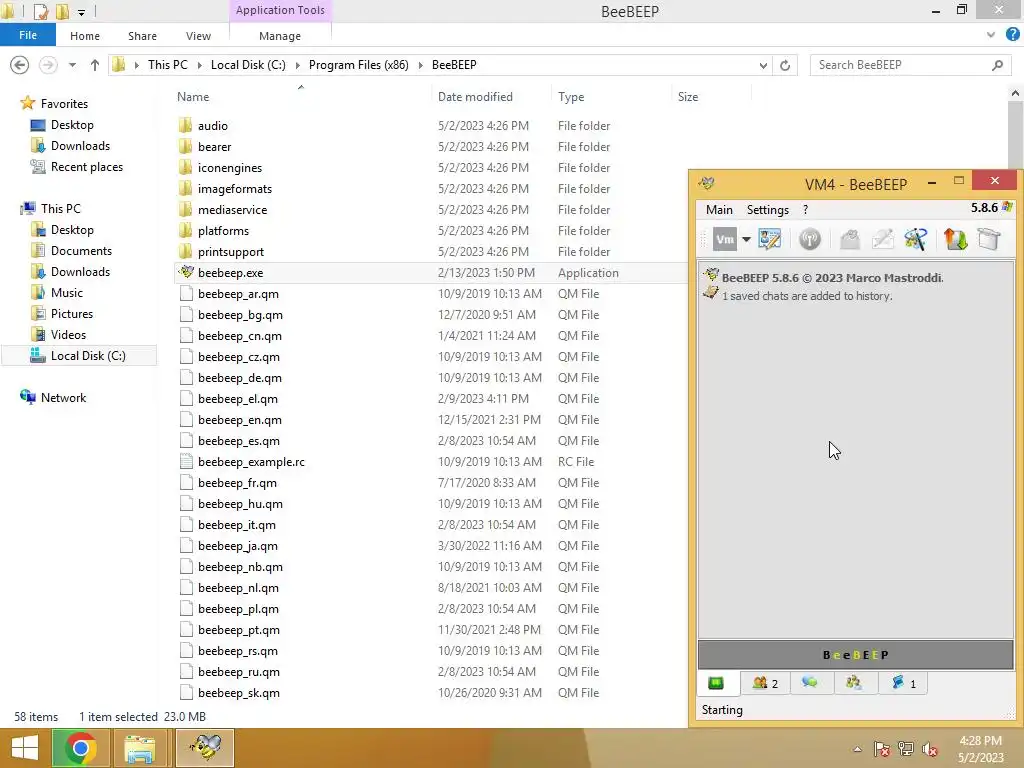The height and width of the screenshot is (768, 1024).
Task: Select Videos under This PC
Action: click(x=68, y=335)
